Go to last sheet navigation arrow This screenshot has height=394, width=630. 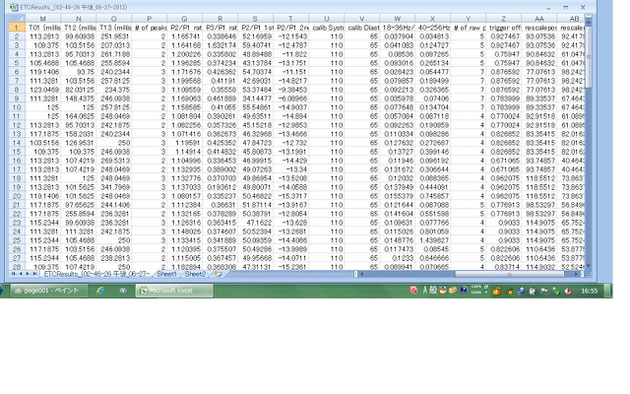click(x=35, y=274)
